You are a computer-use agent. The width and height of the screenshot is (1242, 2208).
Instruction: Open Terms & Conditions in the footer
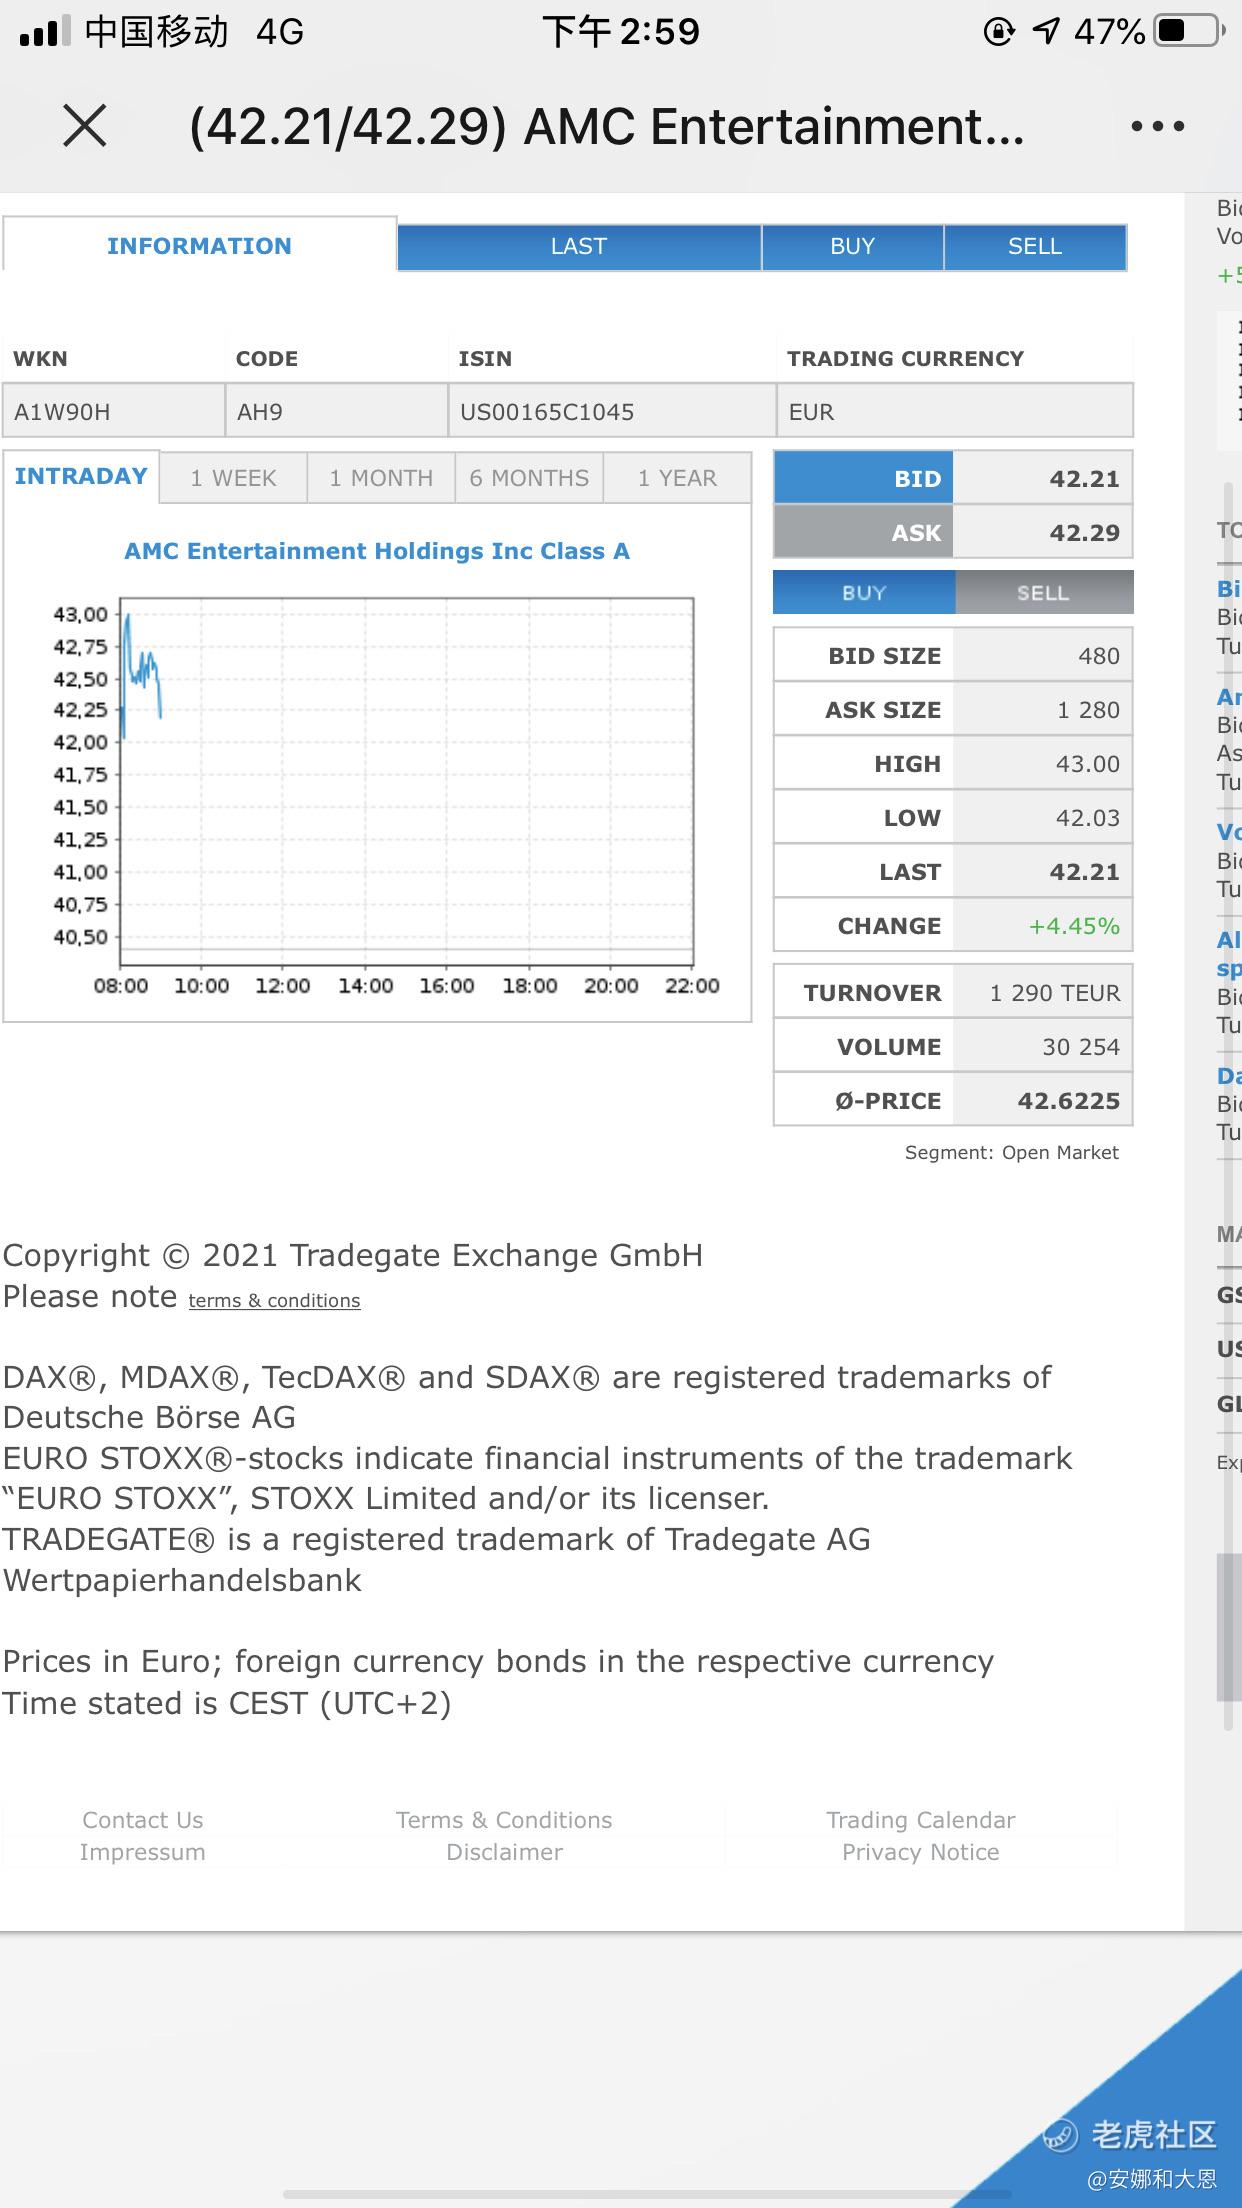point(504,1819)
